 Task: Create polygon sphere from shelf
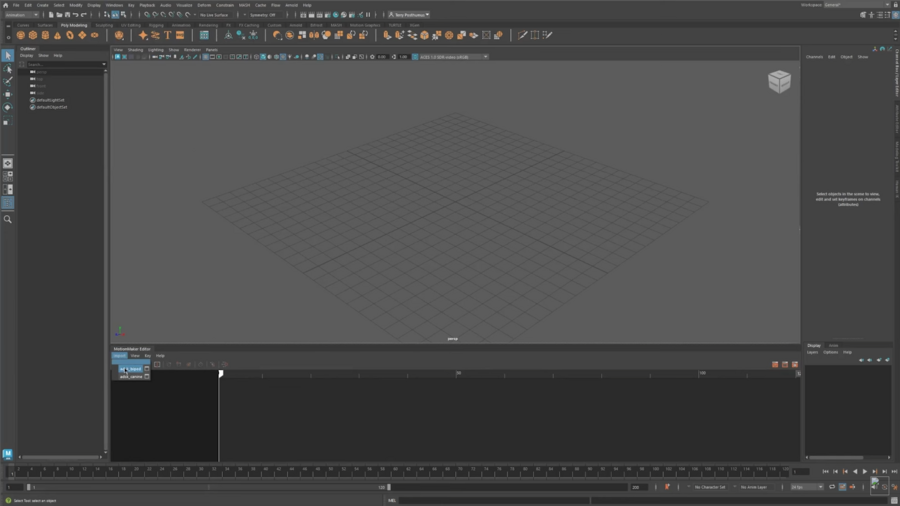coord(21,35)
